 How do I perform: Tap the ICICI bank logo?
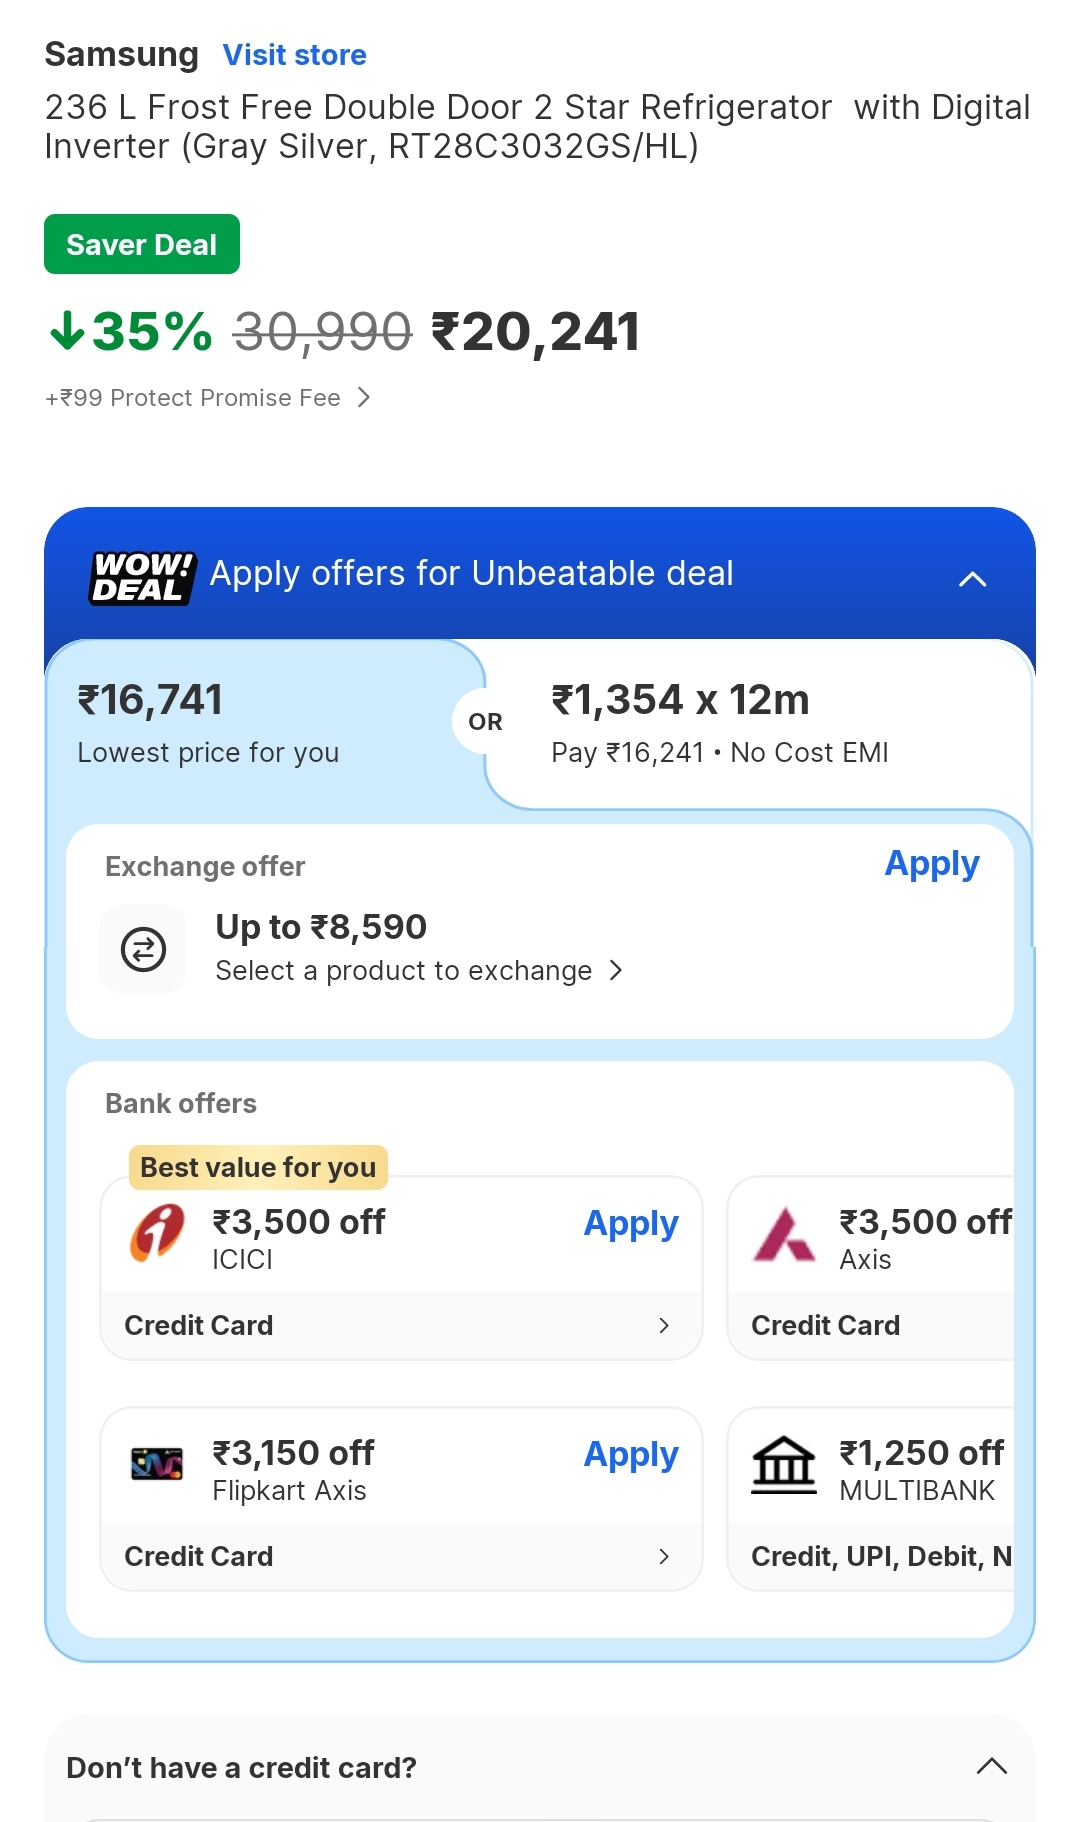(x=158, y=1232)
